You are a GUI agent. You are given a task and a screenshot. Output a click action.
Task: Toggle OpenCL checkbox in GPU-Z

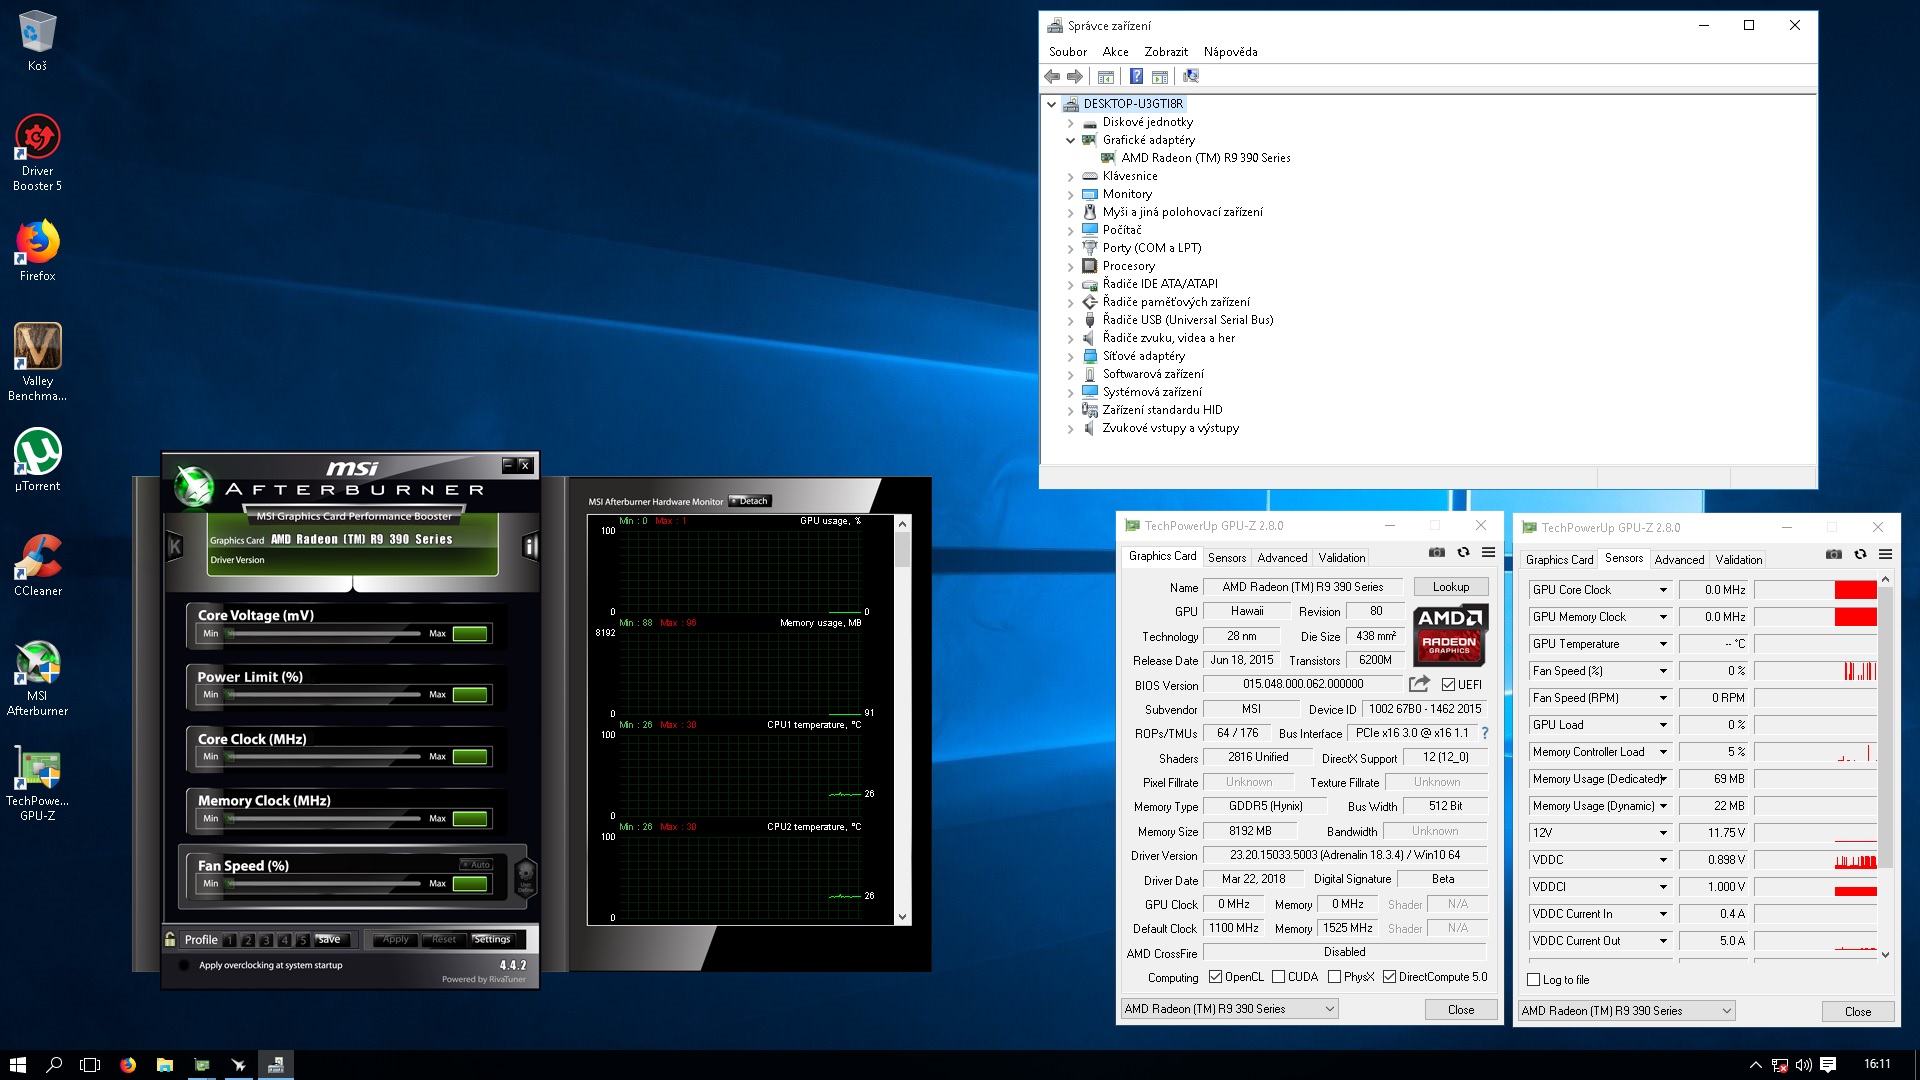(1215, 977)
